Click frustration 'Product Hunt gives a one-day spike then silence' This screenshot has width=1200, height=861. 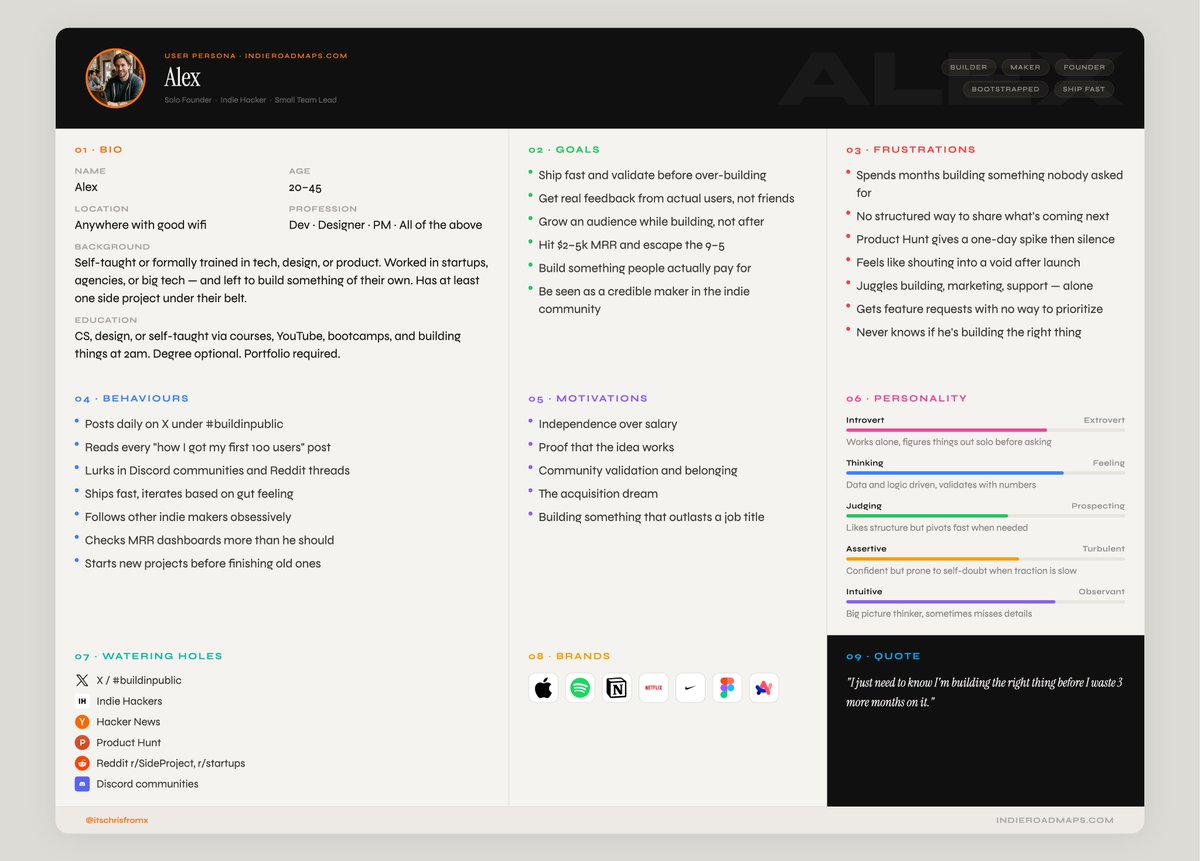985,240
